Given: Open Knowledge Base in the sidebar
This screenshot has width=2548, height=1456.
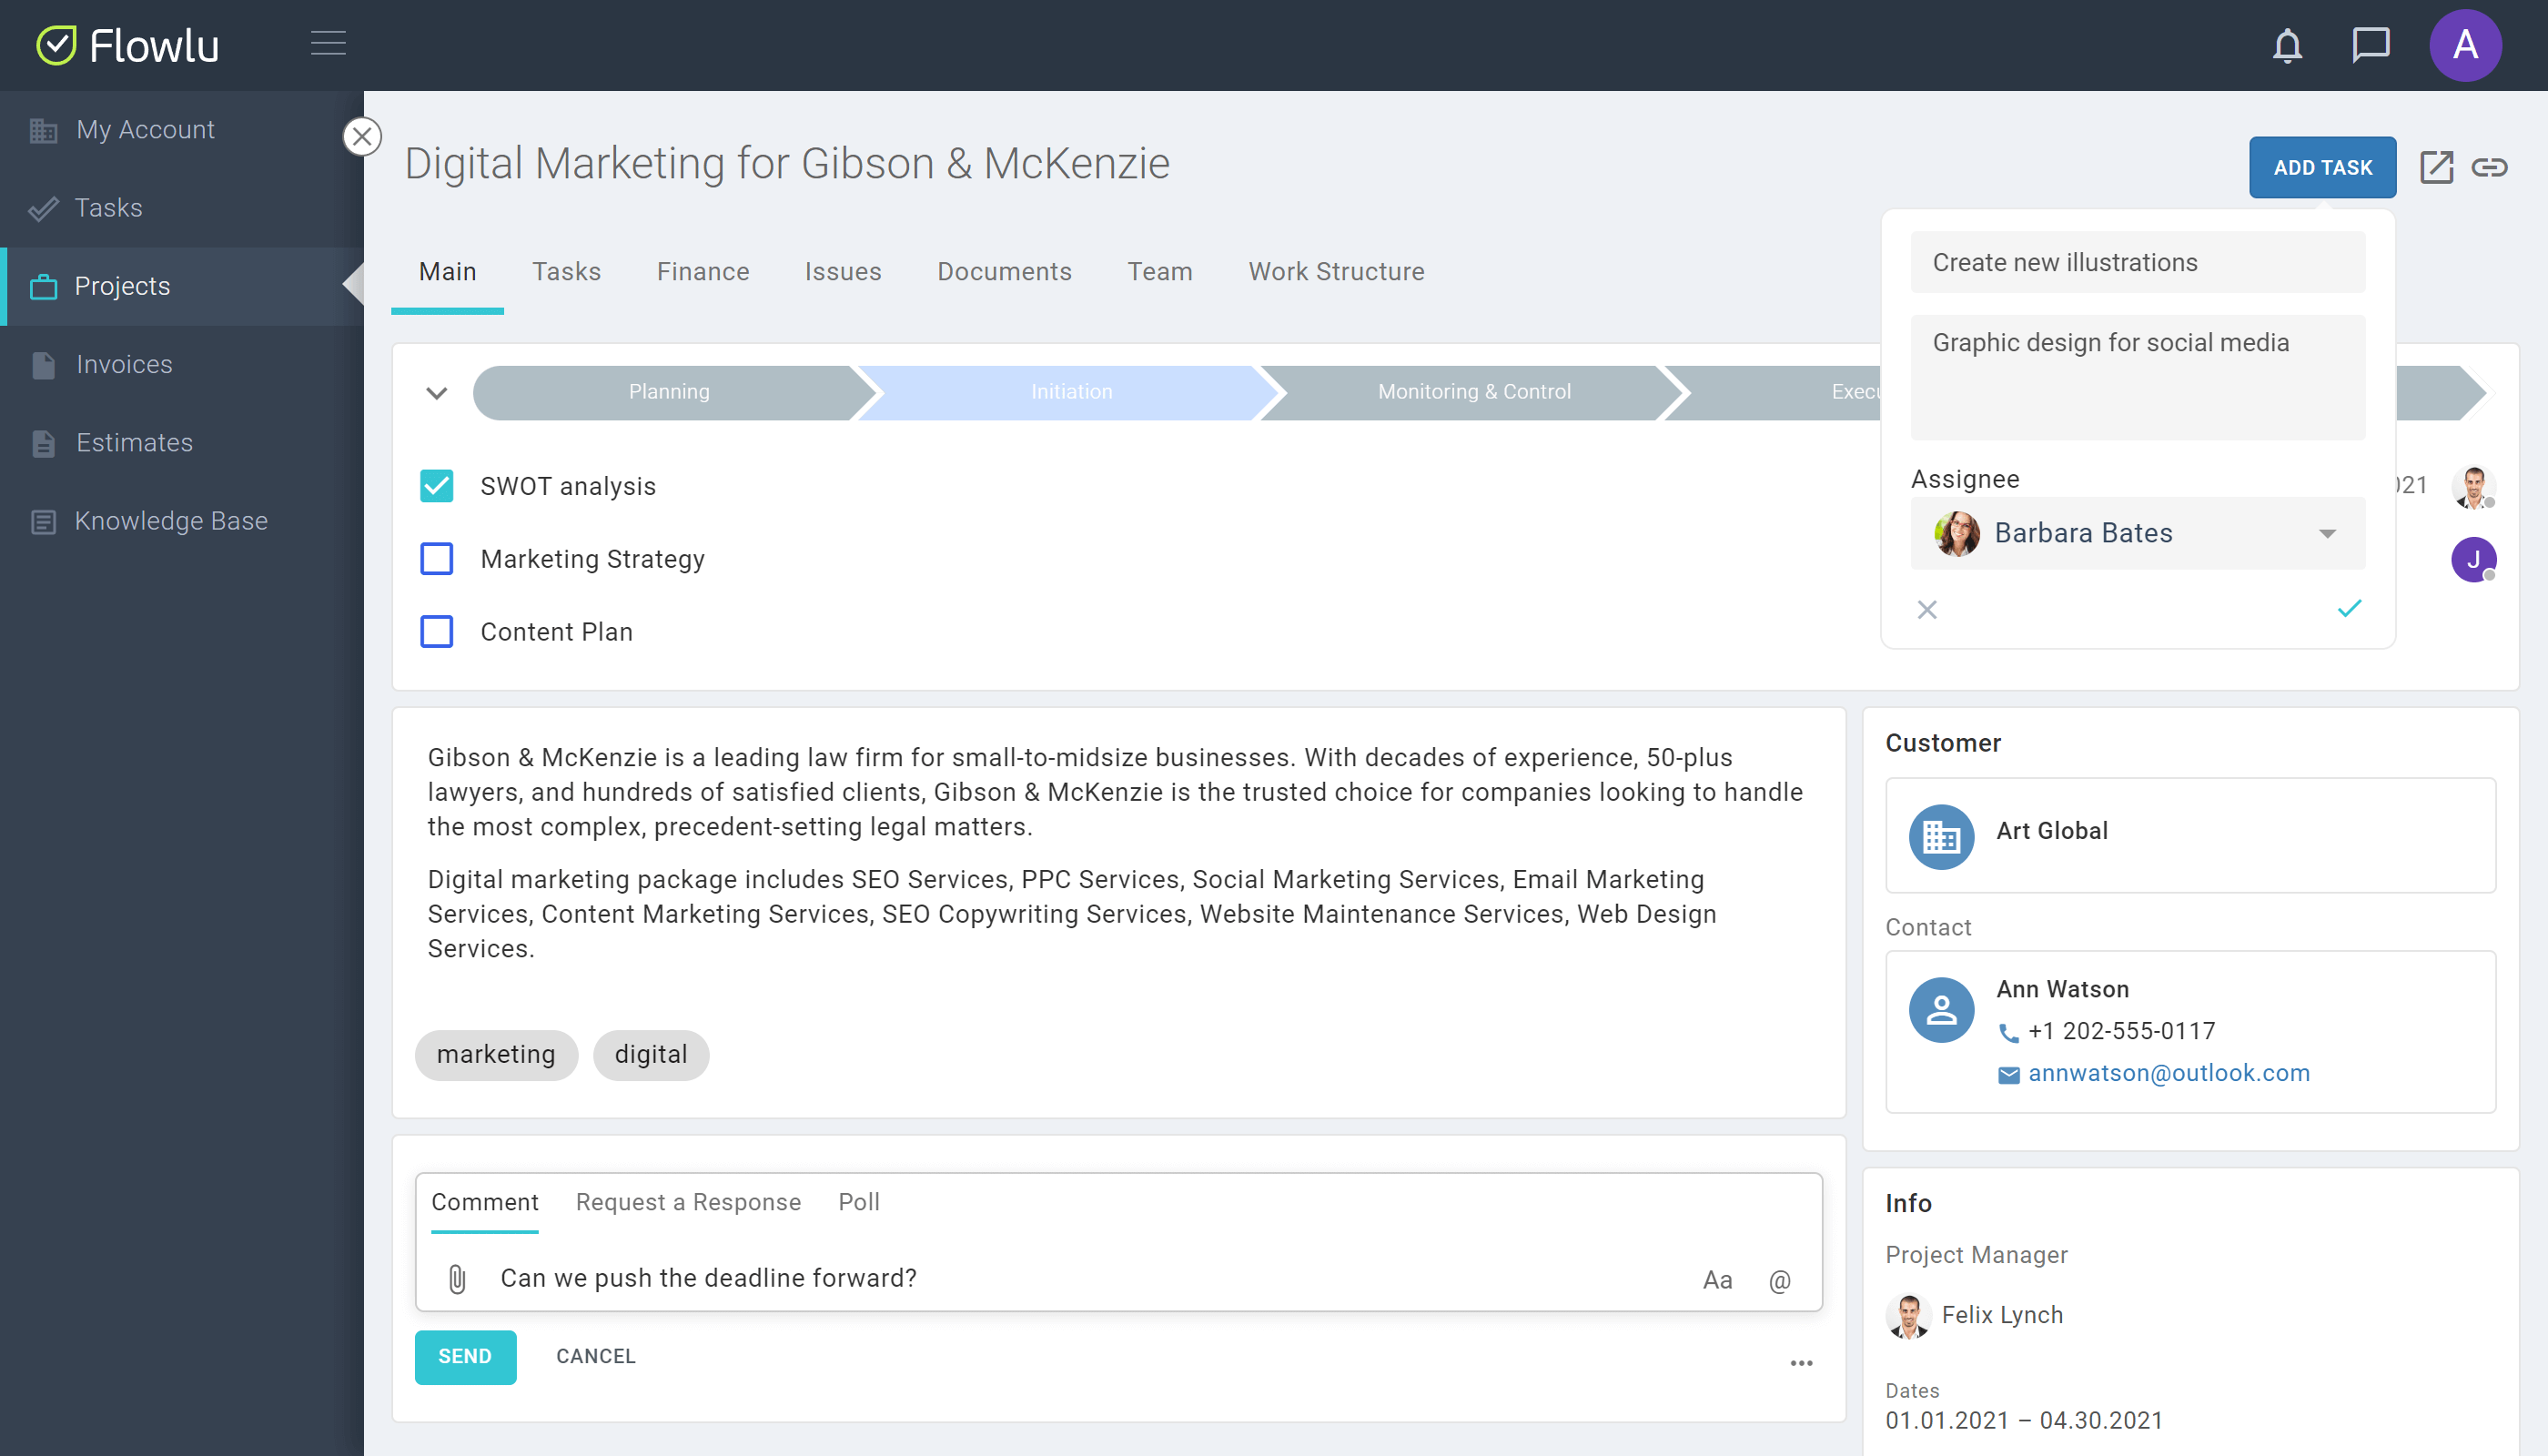Looking at the screenshot, I should tap(171, 520).
